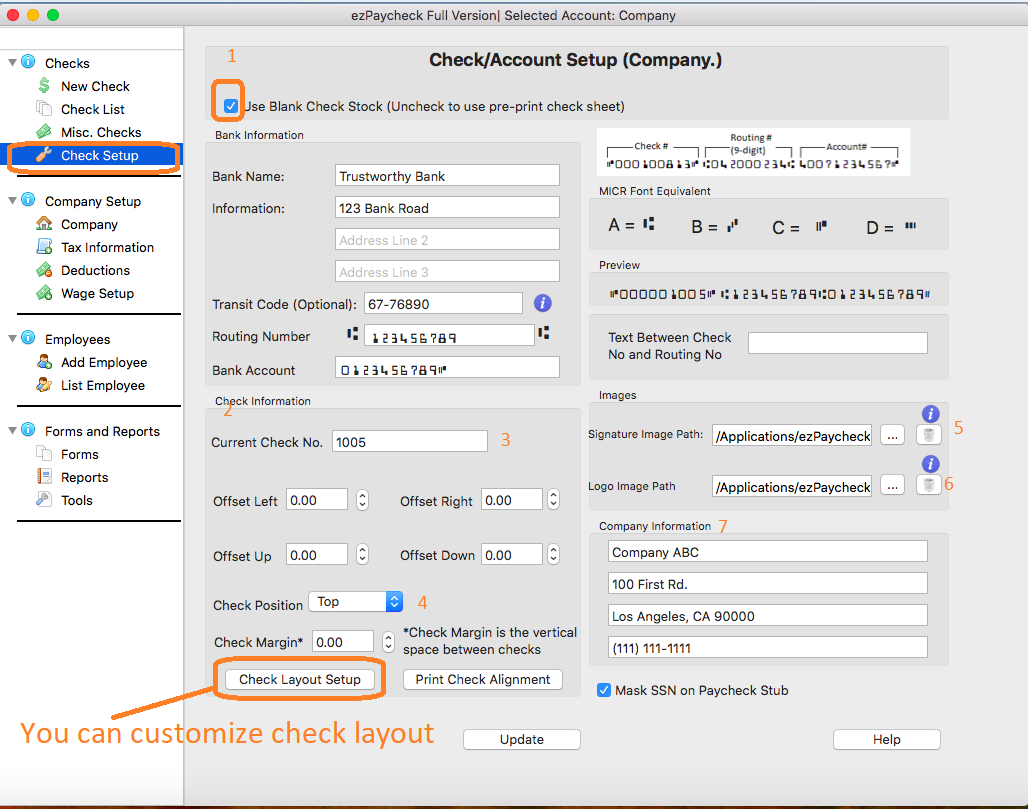The image size is (1028, 809).
Task: Click the trash icon for Logo Image Path
Action: (x=929, y=486)
